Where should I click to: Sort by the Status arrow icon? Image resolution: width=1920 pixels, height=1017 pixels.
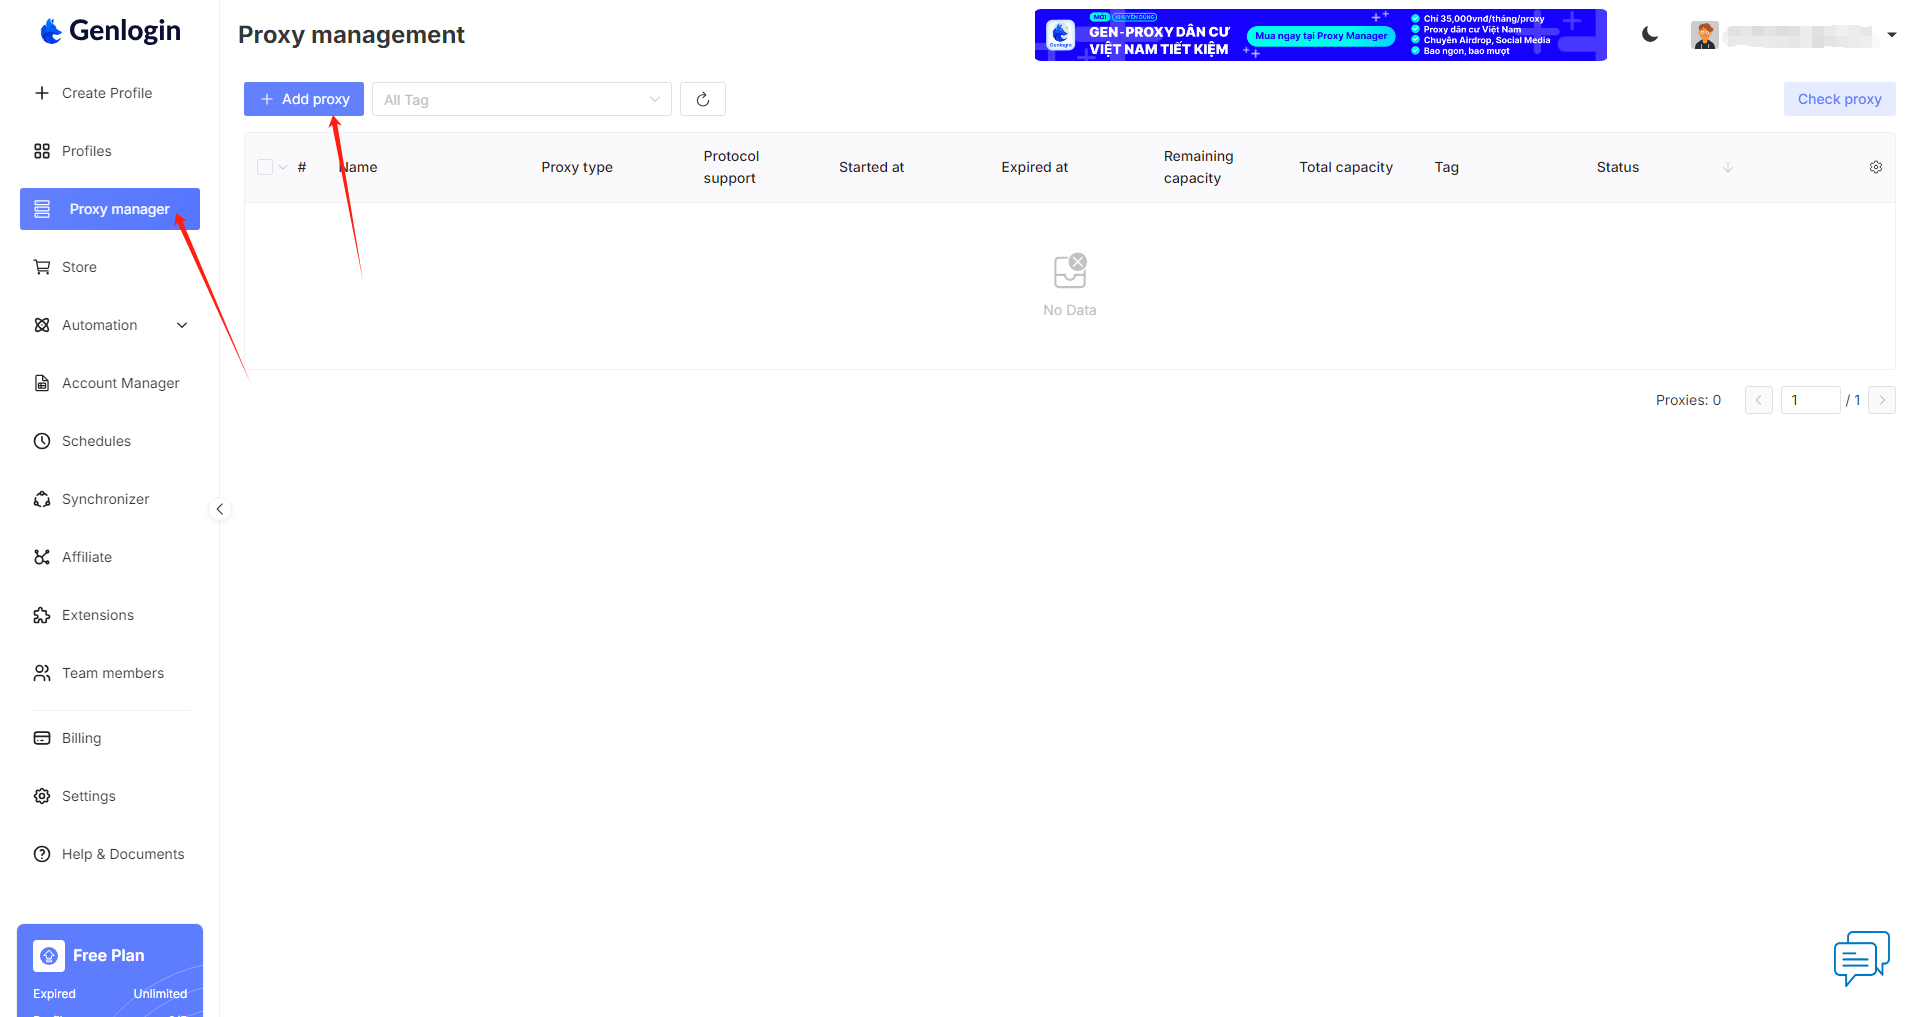(x=1727, y=167)
